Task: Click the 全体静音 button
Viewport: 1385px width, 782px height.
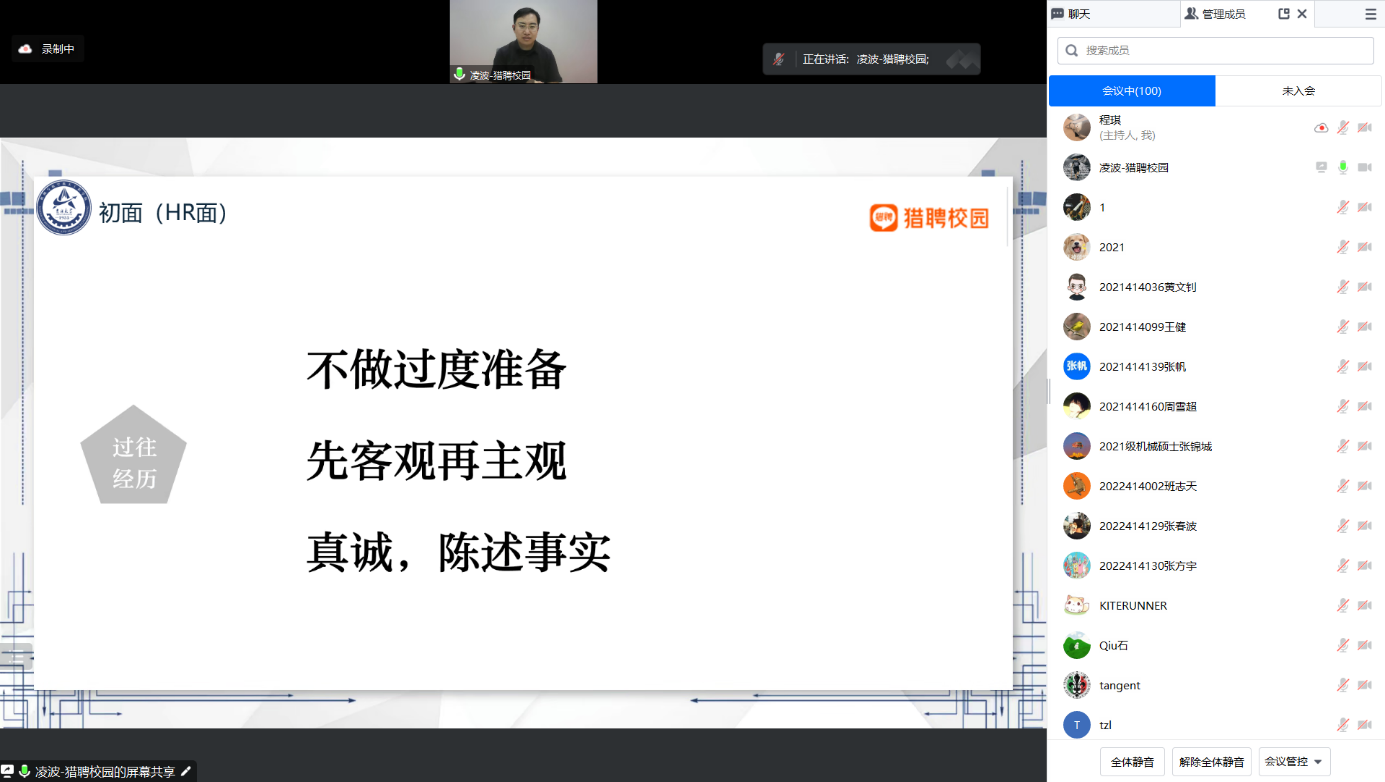Action: tap(1132, 762)
